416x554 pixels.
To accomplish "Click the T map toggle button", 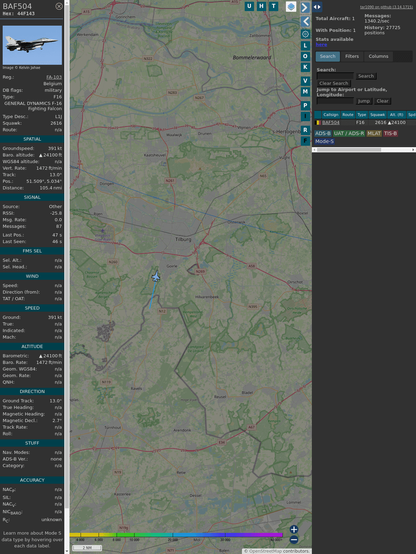I will click(x=274, y=6).
